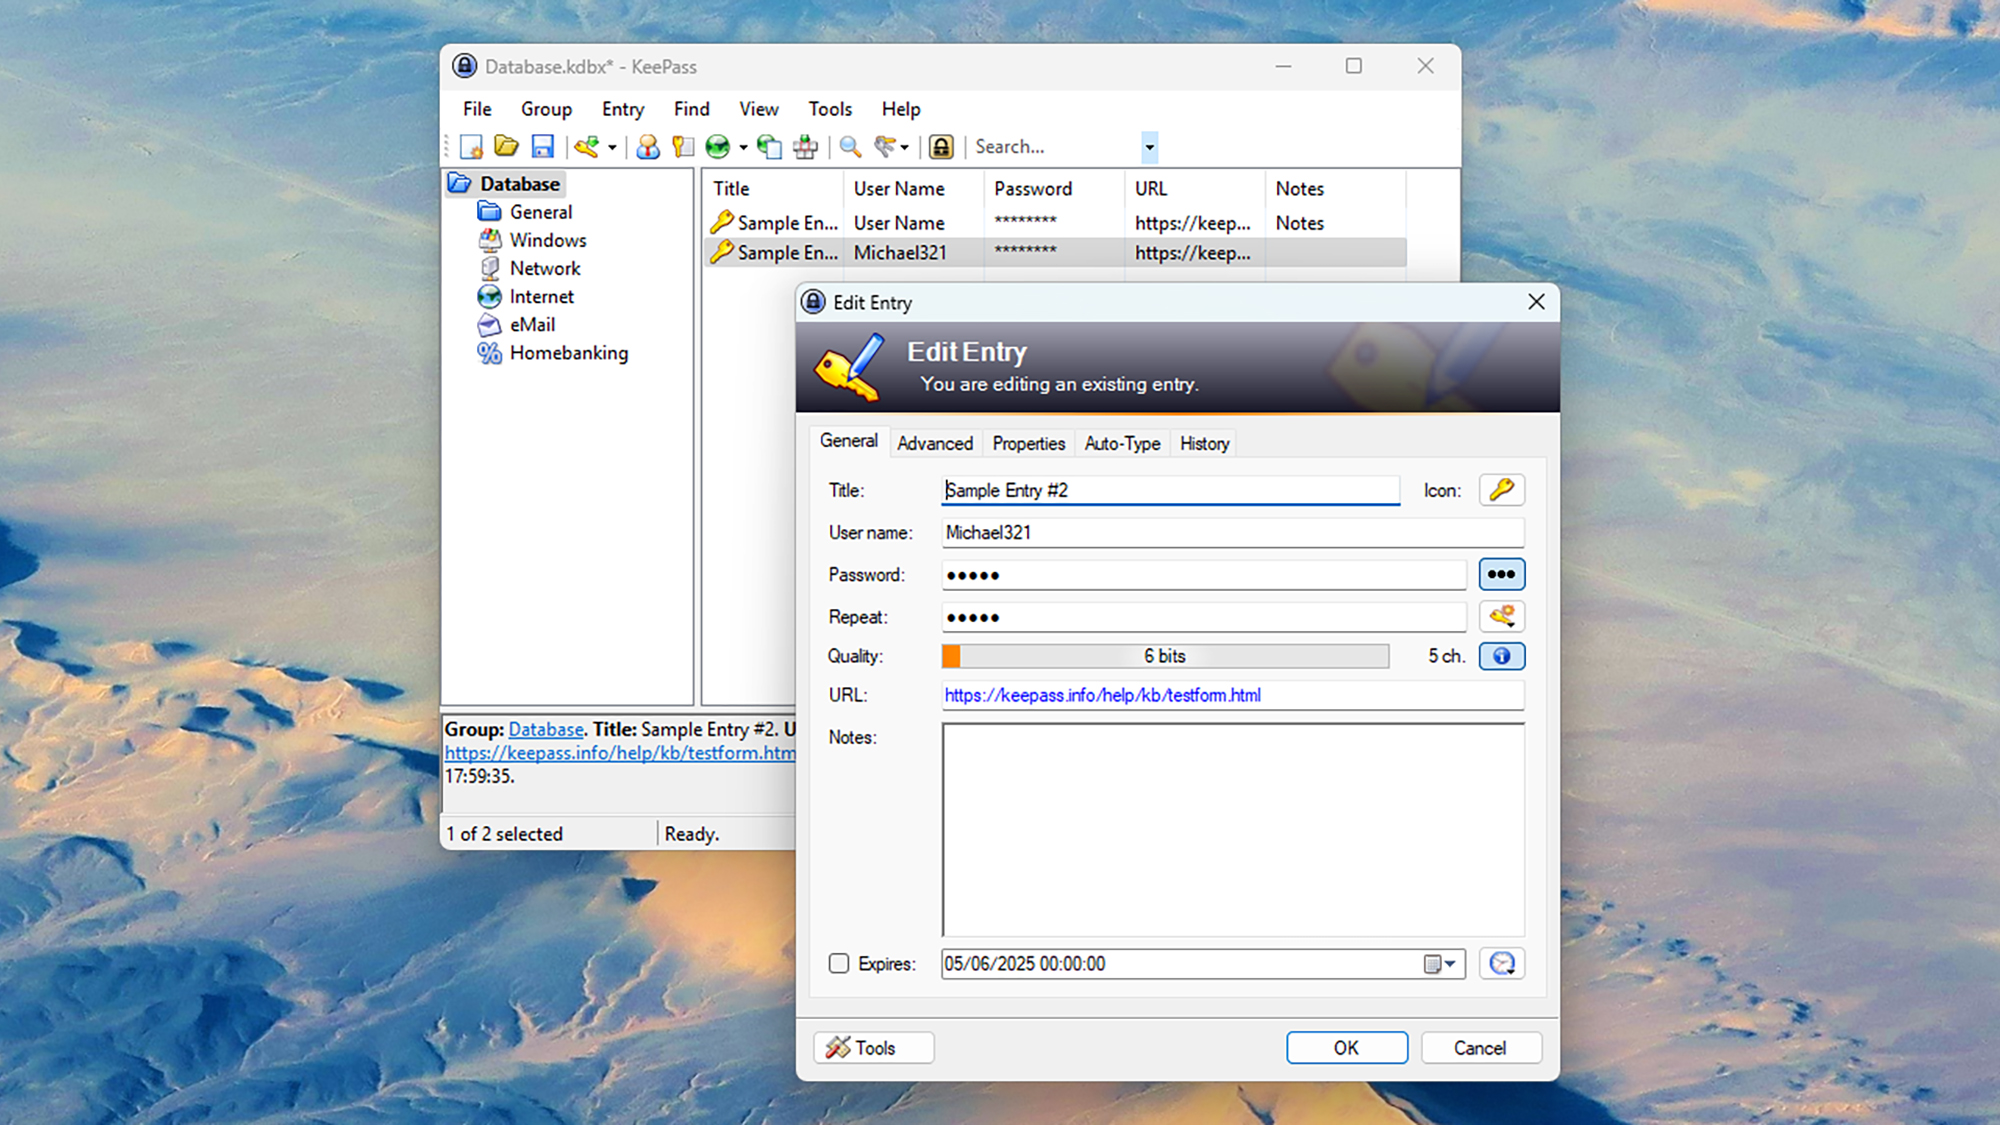This screenshot has width=2000, height=1125.
Task: Click inside the Notes text area
Action: (1230, 830)
